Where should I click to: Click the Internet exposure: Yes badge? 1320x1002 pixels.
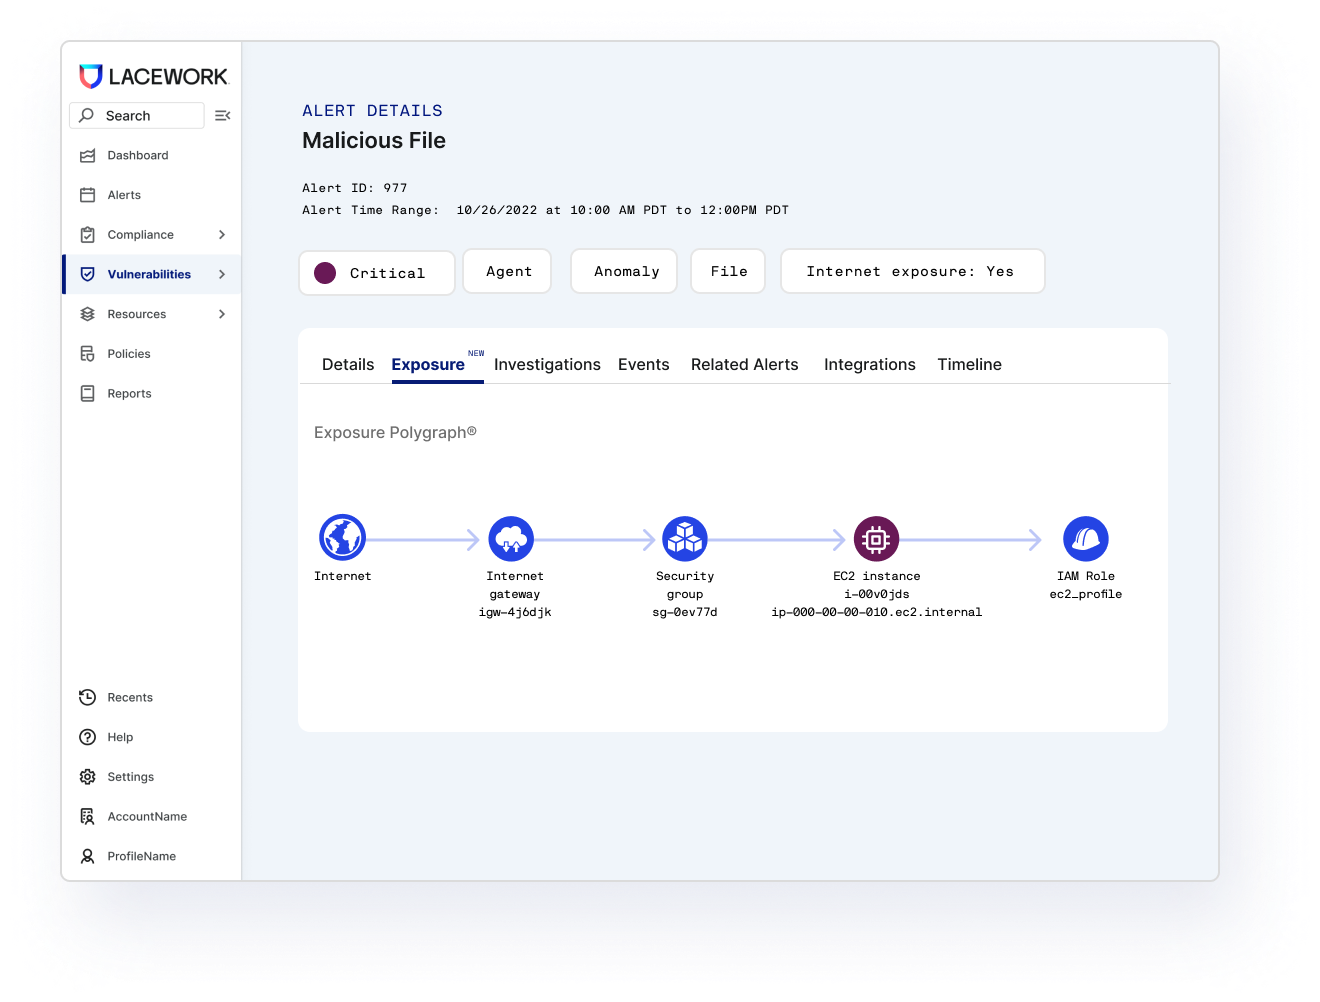912,271
